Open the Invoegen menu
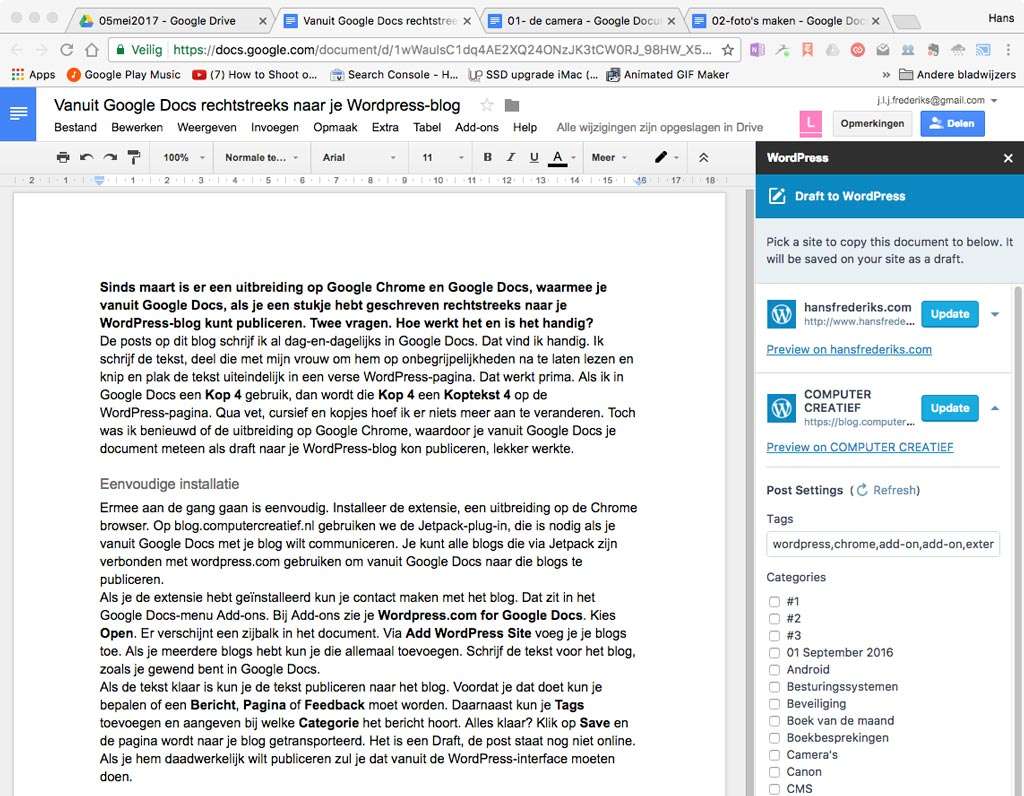The image size is (1024, 796). pyautogui.click(x=274, y=127)
